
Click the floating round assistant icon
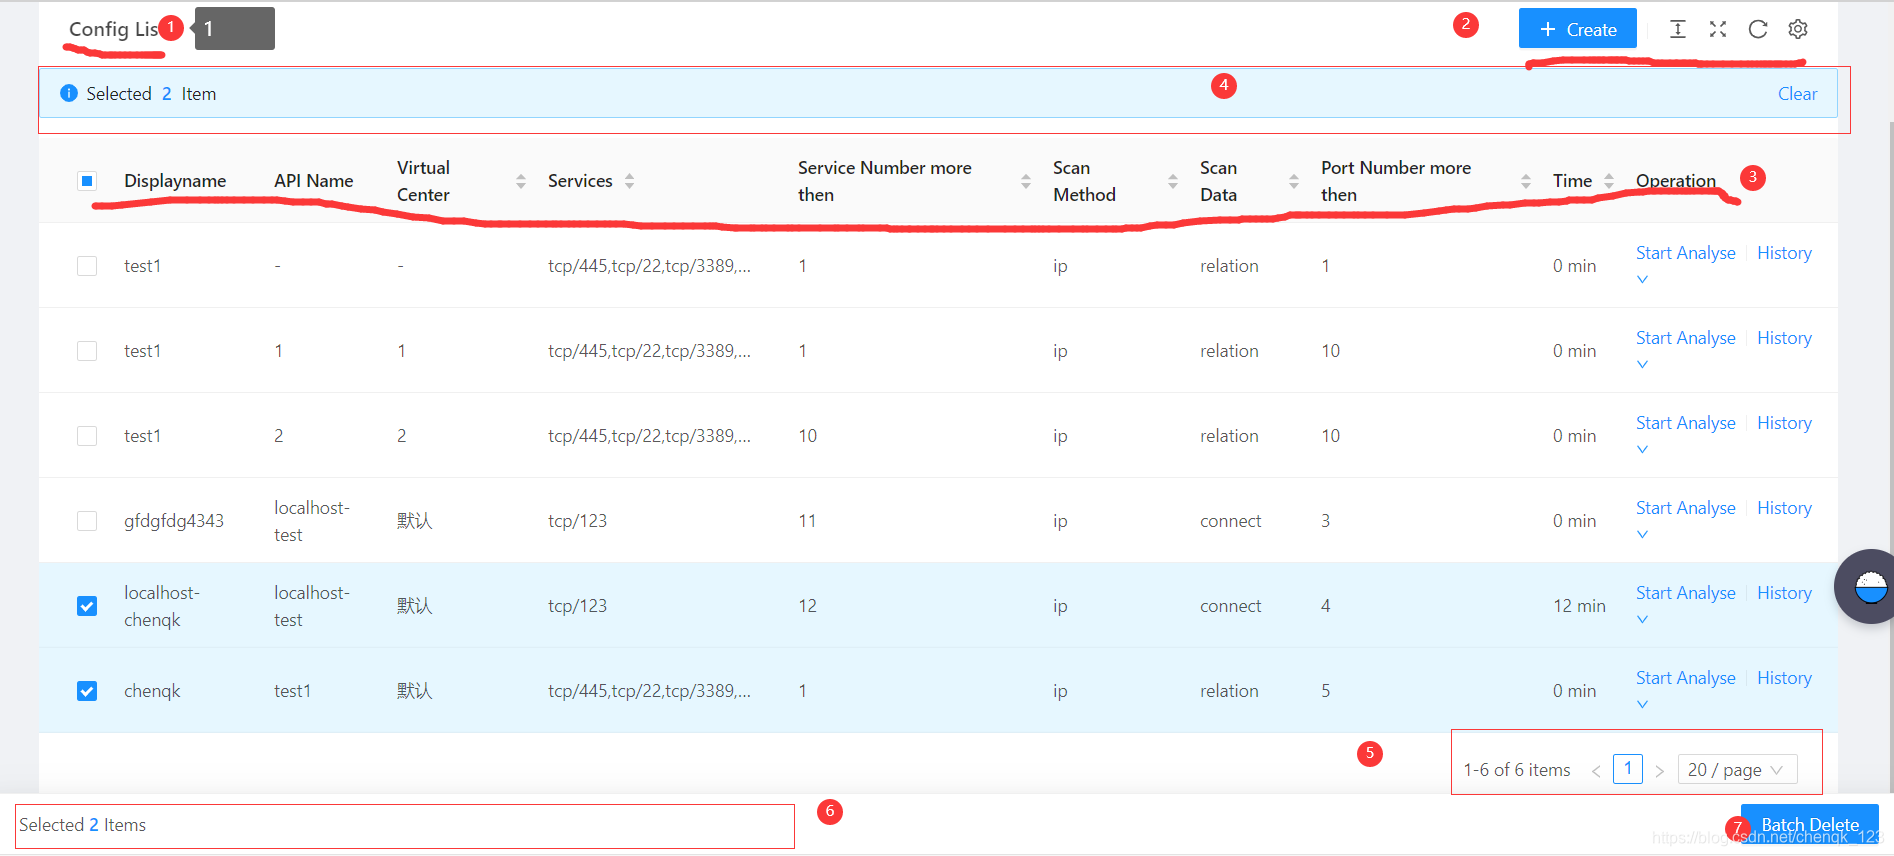[x=1868, y=587]
